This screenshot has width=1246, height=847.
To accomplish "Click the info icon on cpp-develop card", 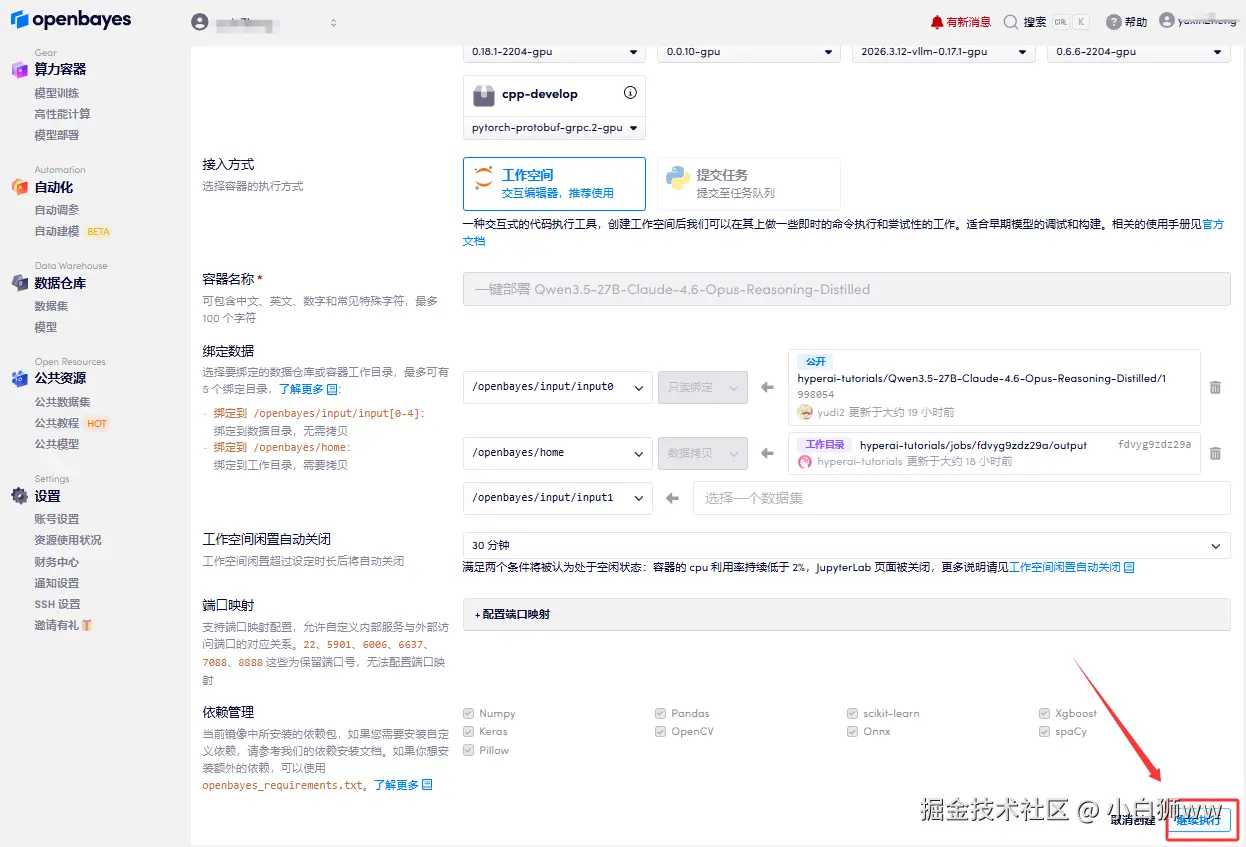I will [x=630, y=93].
